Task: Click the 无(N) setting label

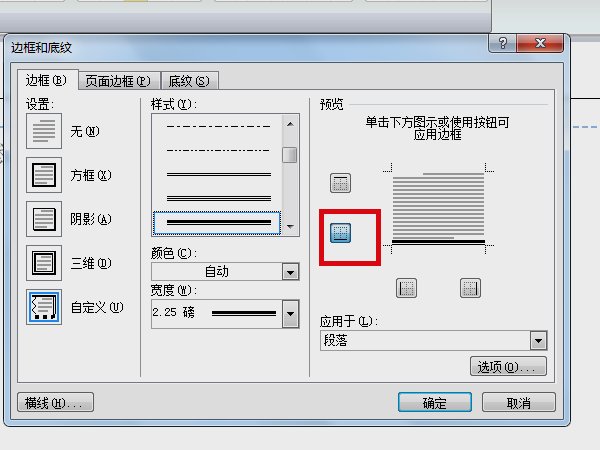Action: [x=85, y=131]
